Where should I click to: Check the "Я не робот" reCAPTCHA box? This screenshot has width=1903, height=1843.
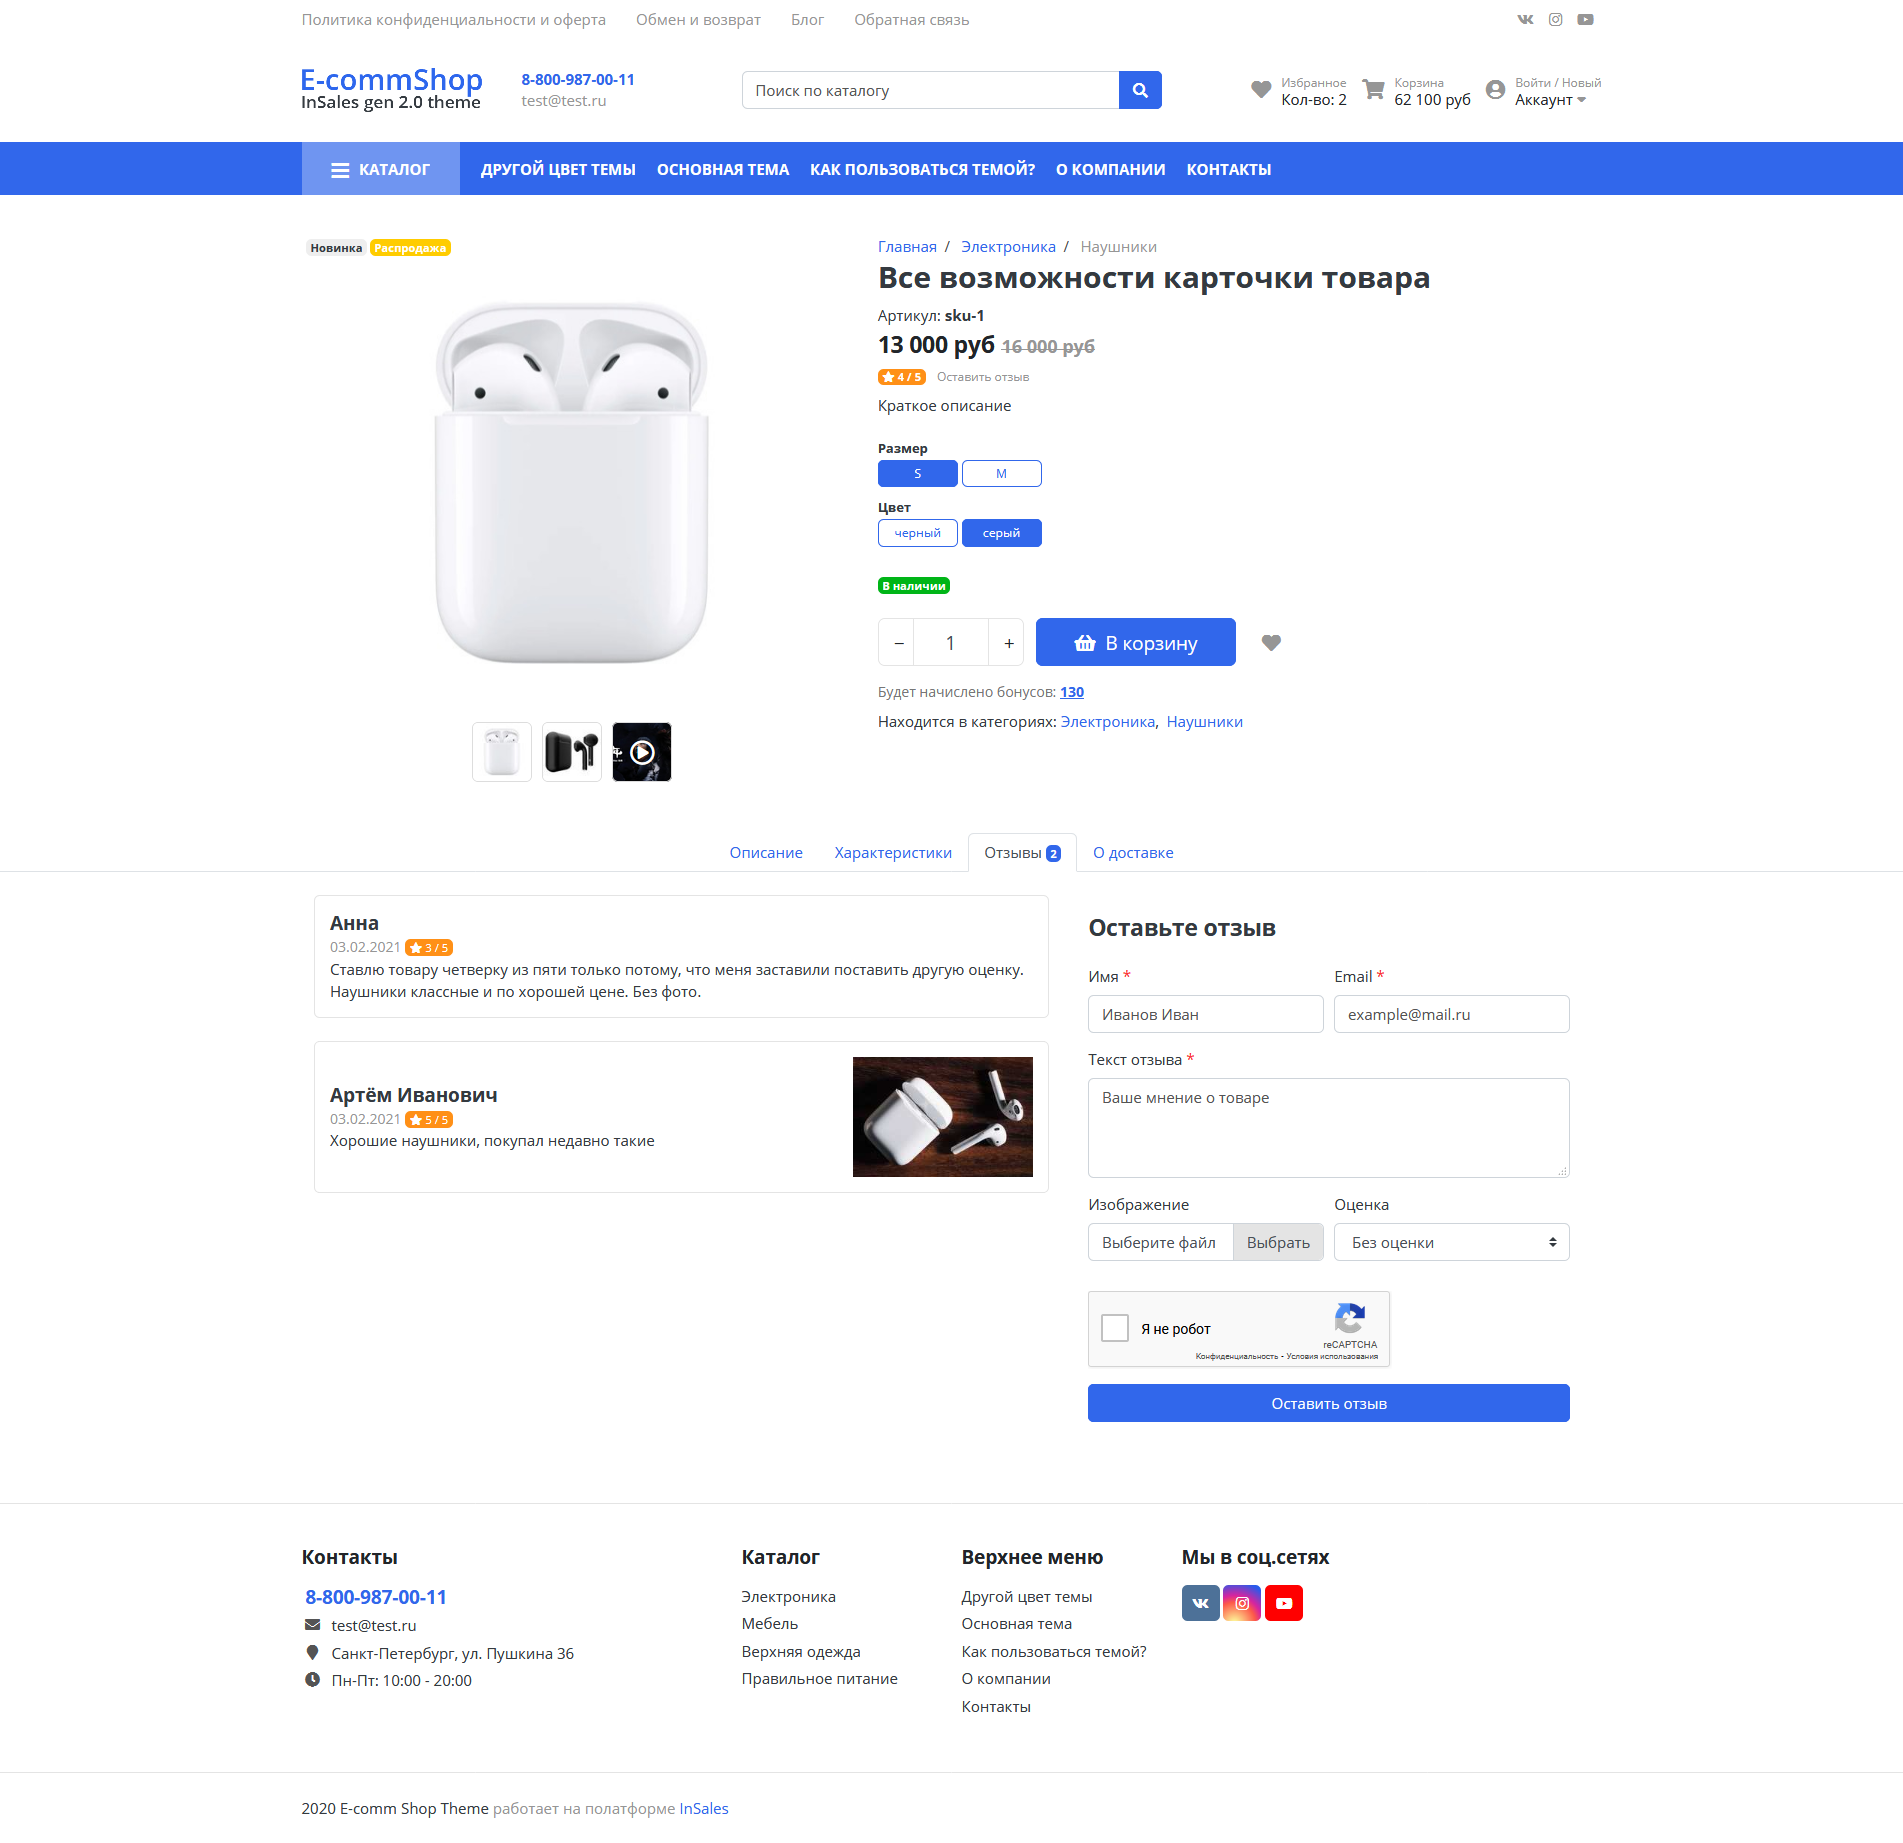[1115, 1328]
